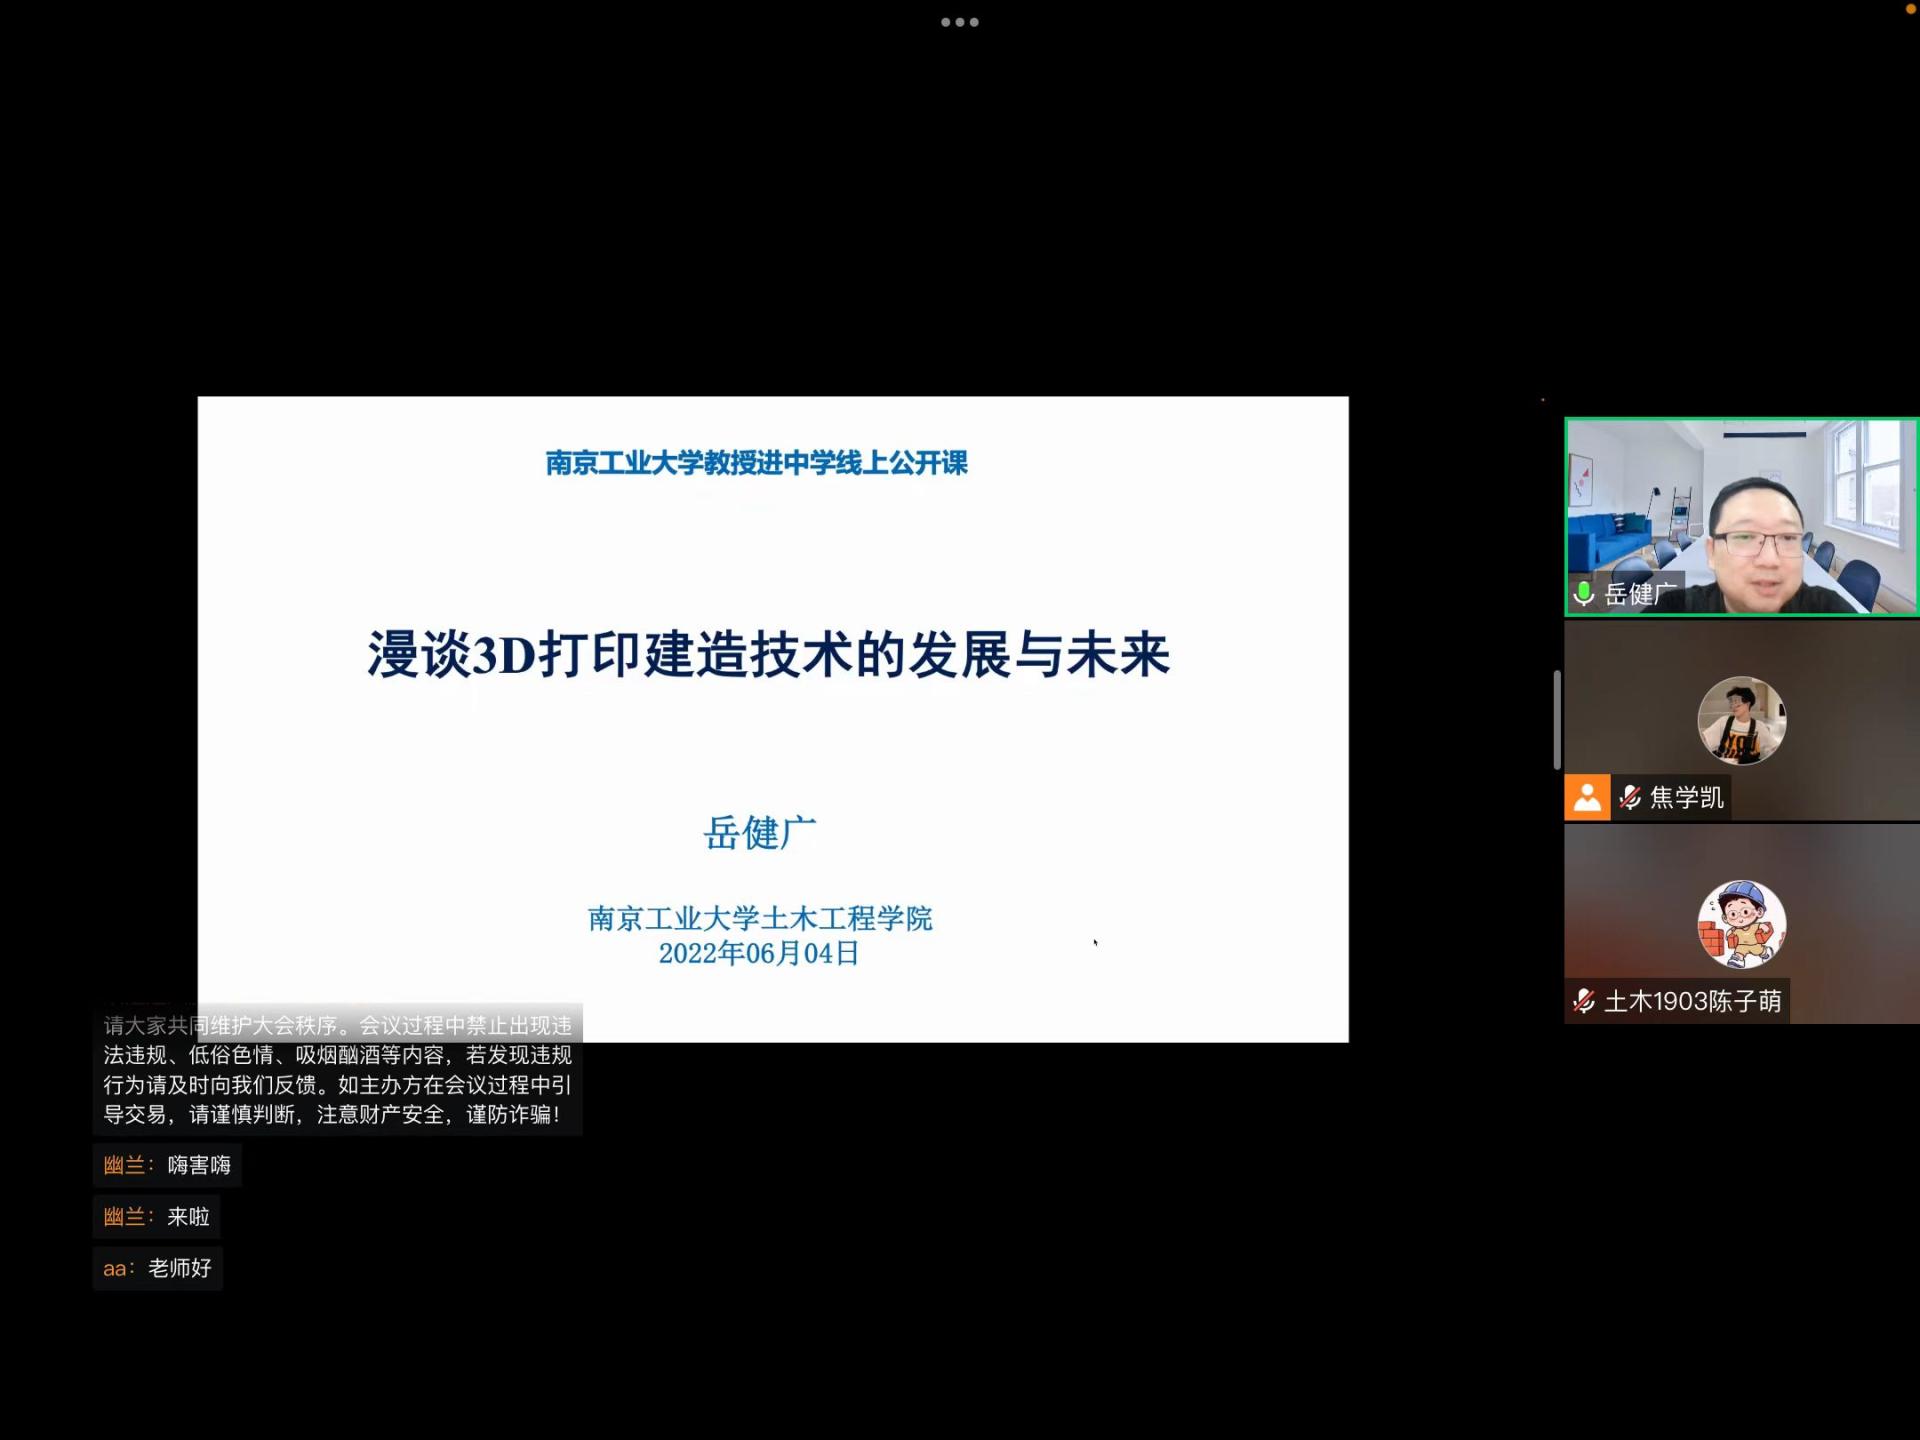
Task: Click the three-dot menu at top center
Action: [959, 22]
